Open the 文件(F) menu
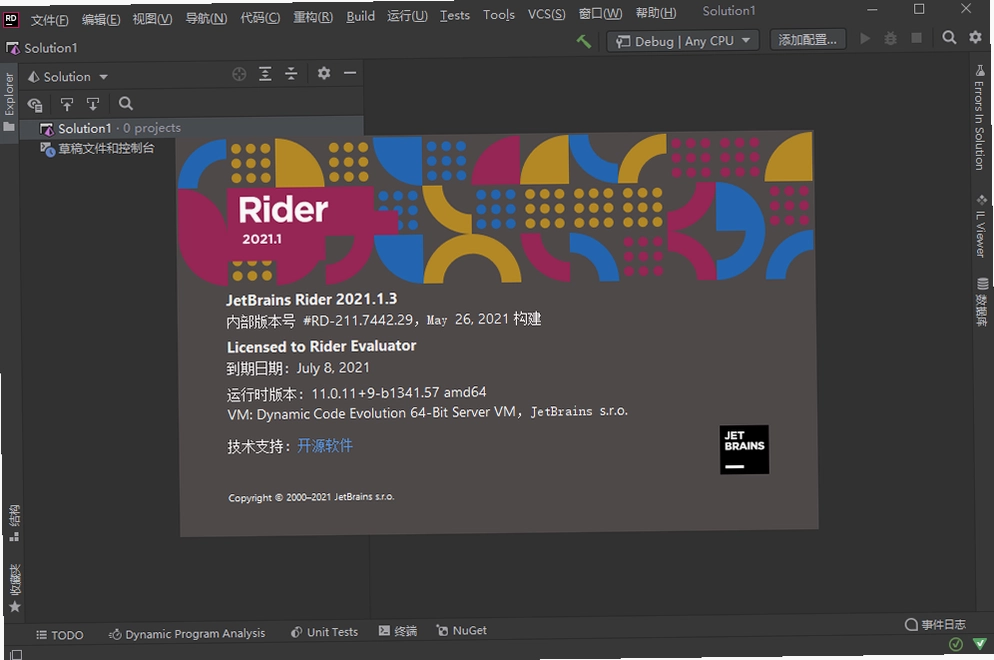This screenshot has width=994, height=660. 49,20
